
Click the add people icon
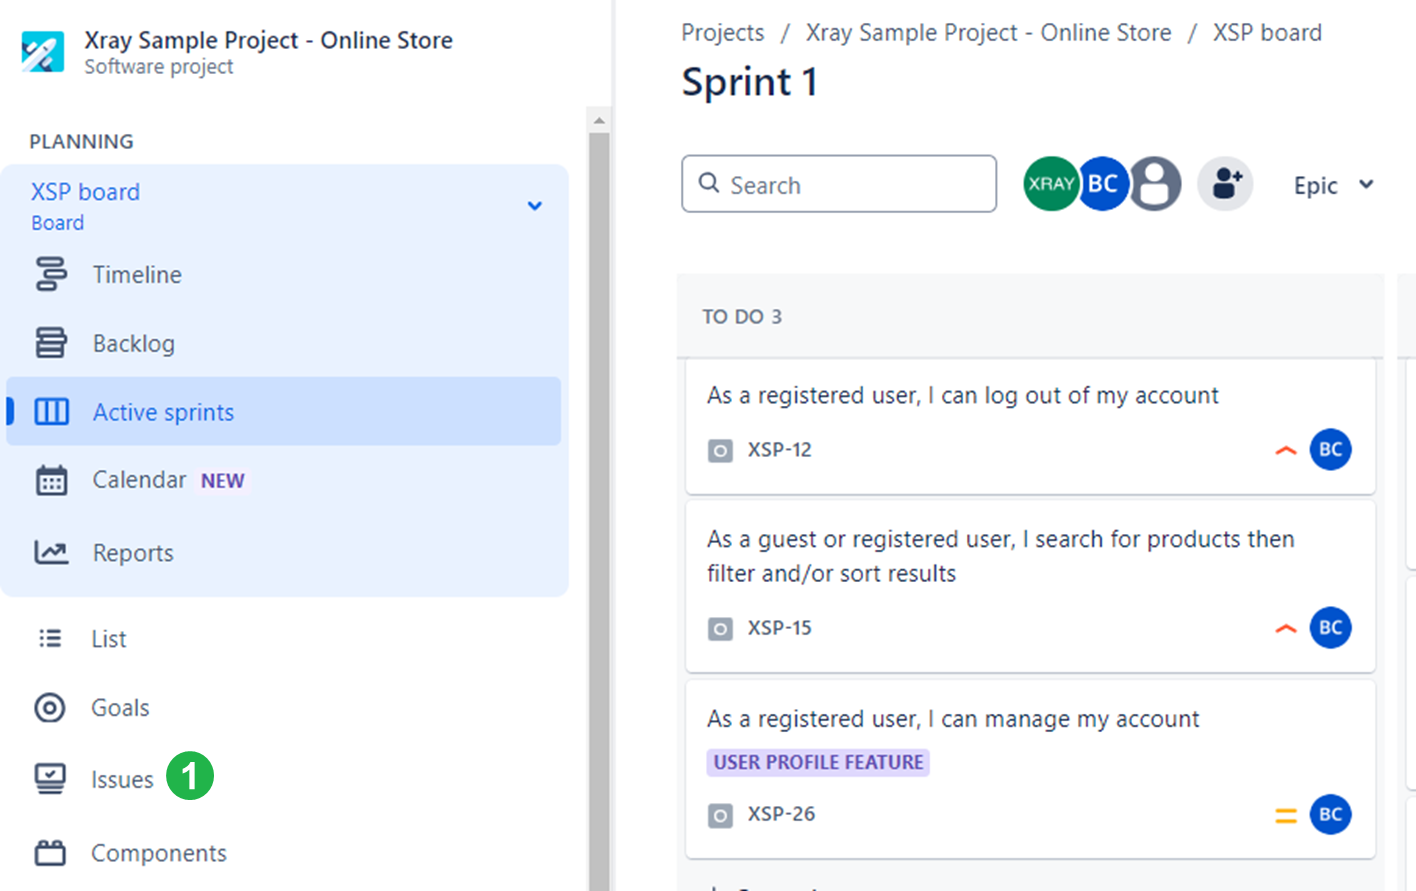(x=1226, y=184)
